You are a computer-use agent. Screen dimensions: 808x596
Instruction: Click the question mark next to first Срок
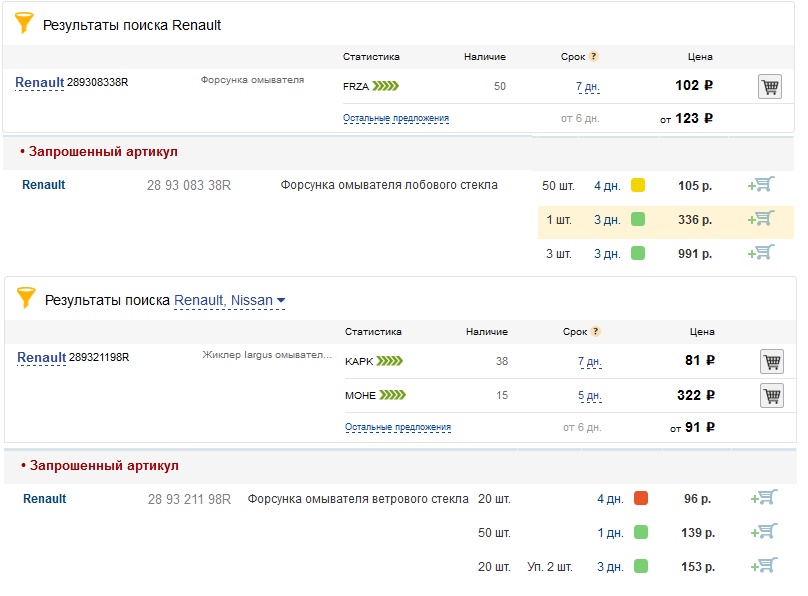tap(594, 57)
